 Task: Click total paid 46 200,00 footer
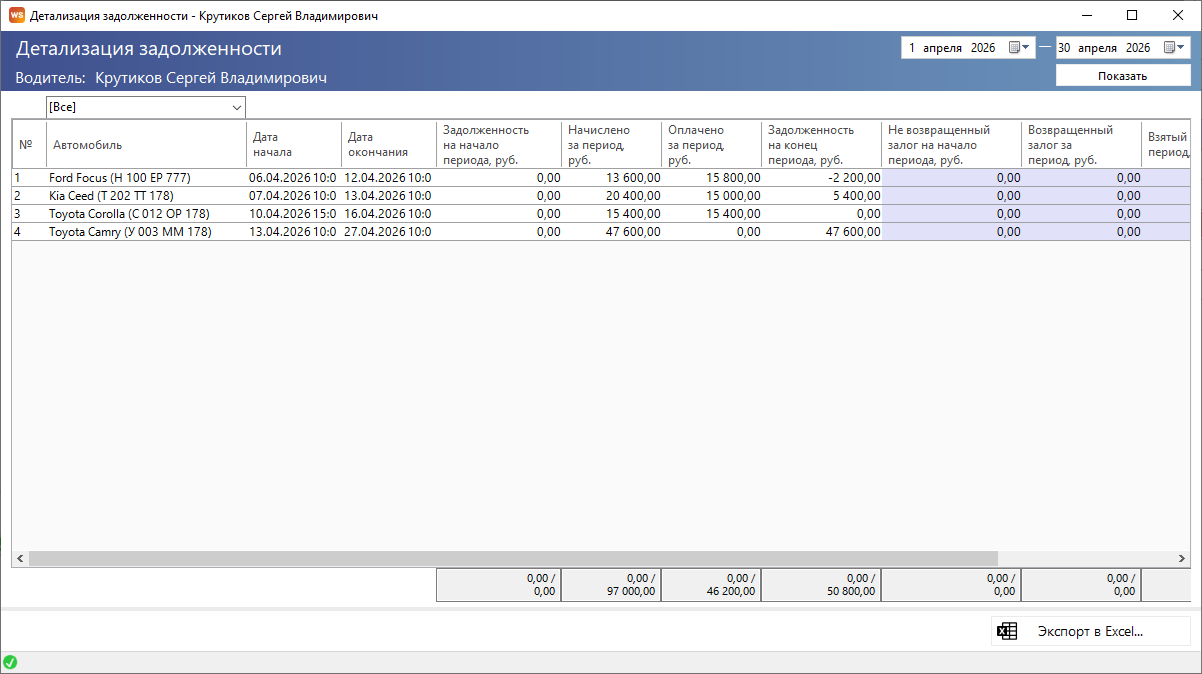coord(712,585)
